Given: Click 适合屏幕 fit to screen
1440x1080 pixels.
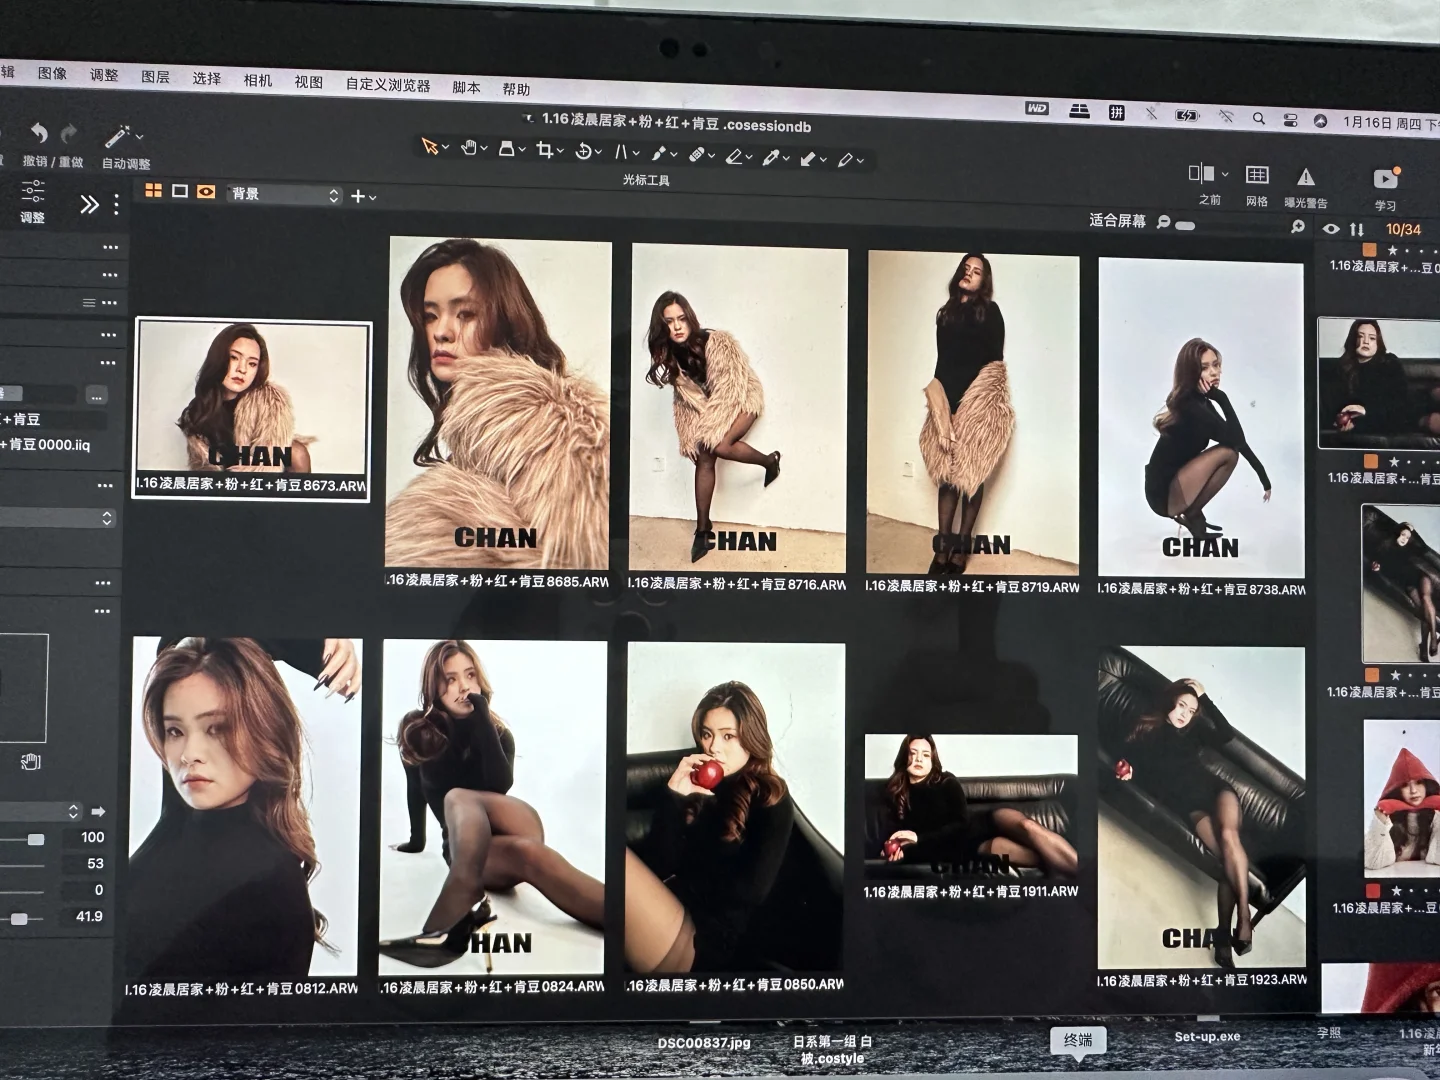Looking at the screenshot, I should (1117, 220).
